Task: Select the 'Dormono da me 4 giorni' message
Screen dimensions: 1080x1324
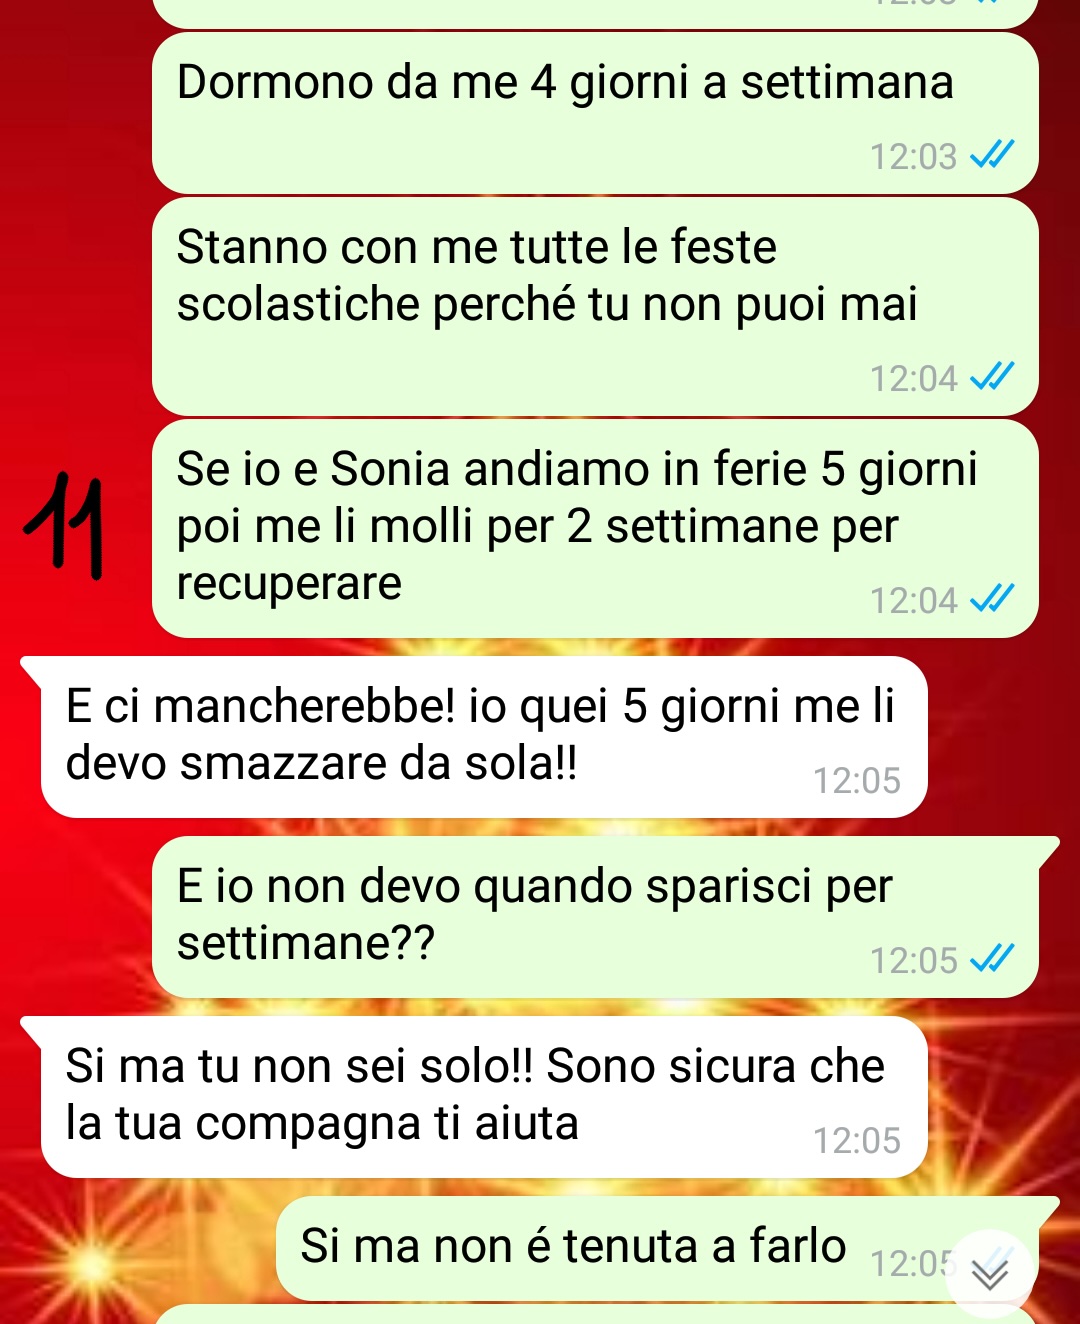Action: click(x=595, y=113)
